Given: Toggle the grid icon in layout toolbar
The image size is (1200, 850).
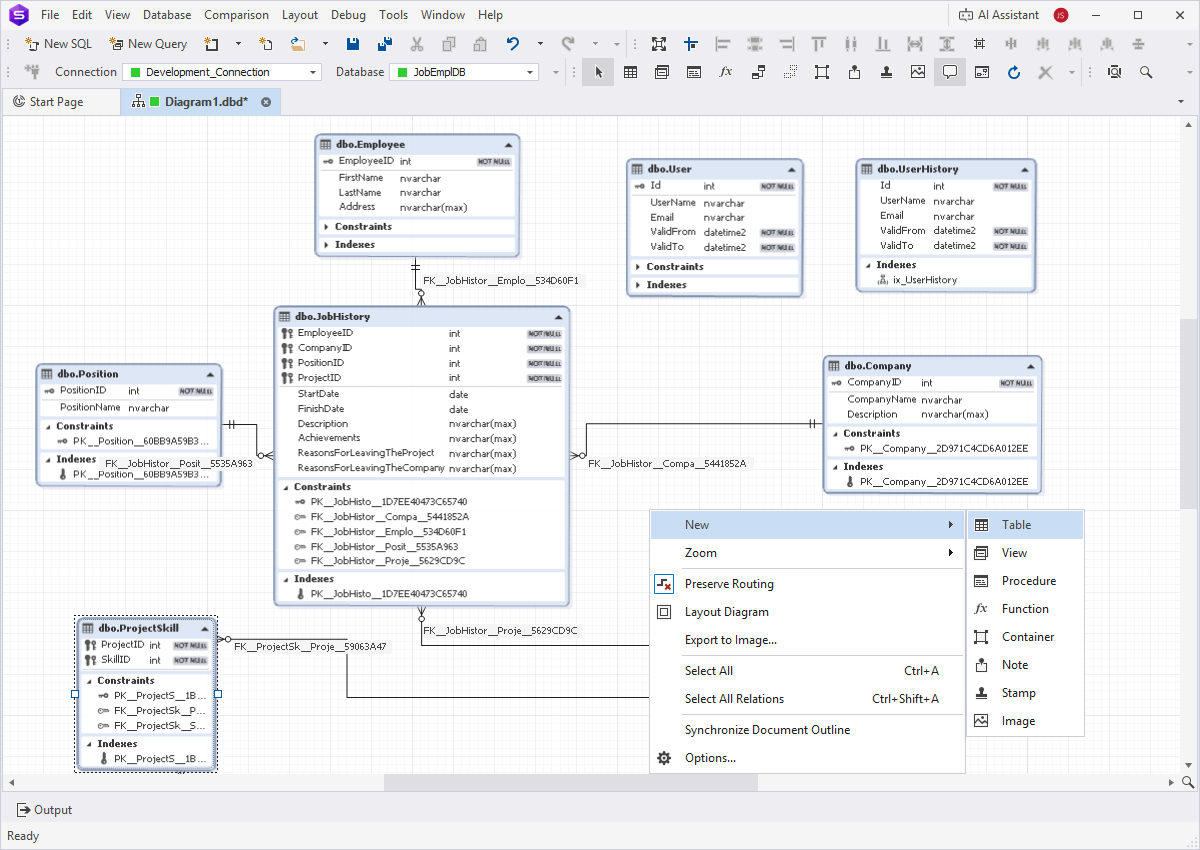Looking at the screenshot, I should pyautogui.click(x=979, y=44).
